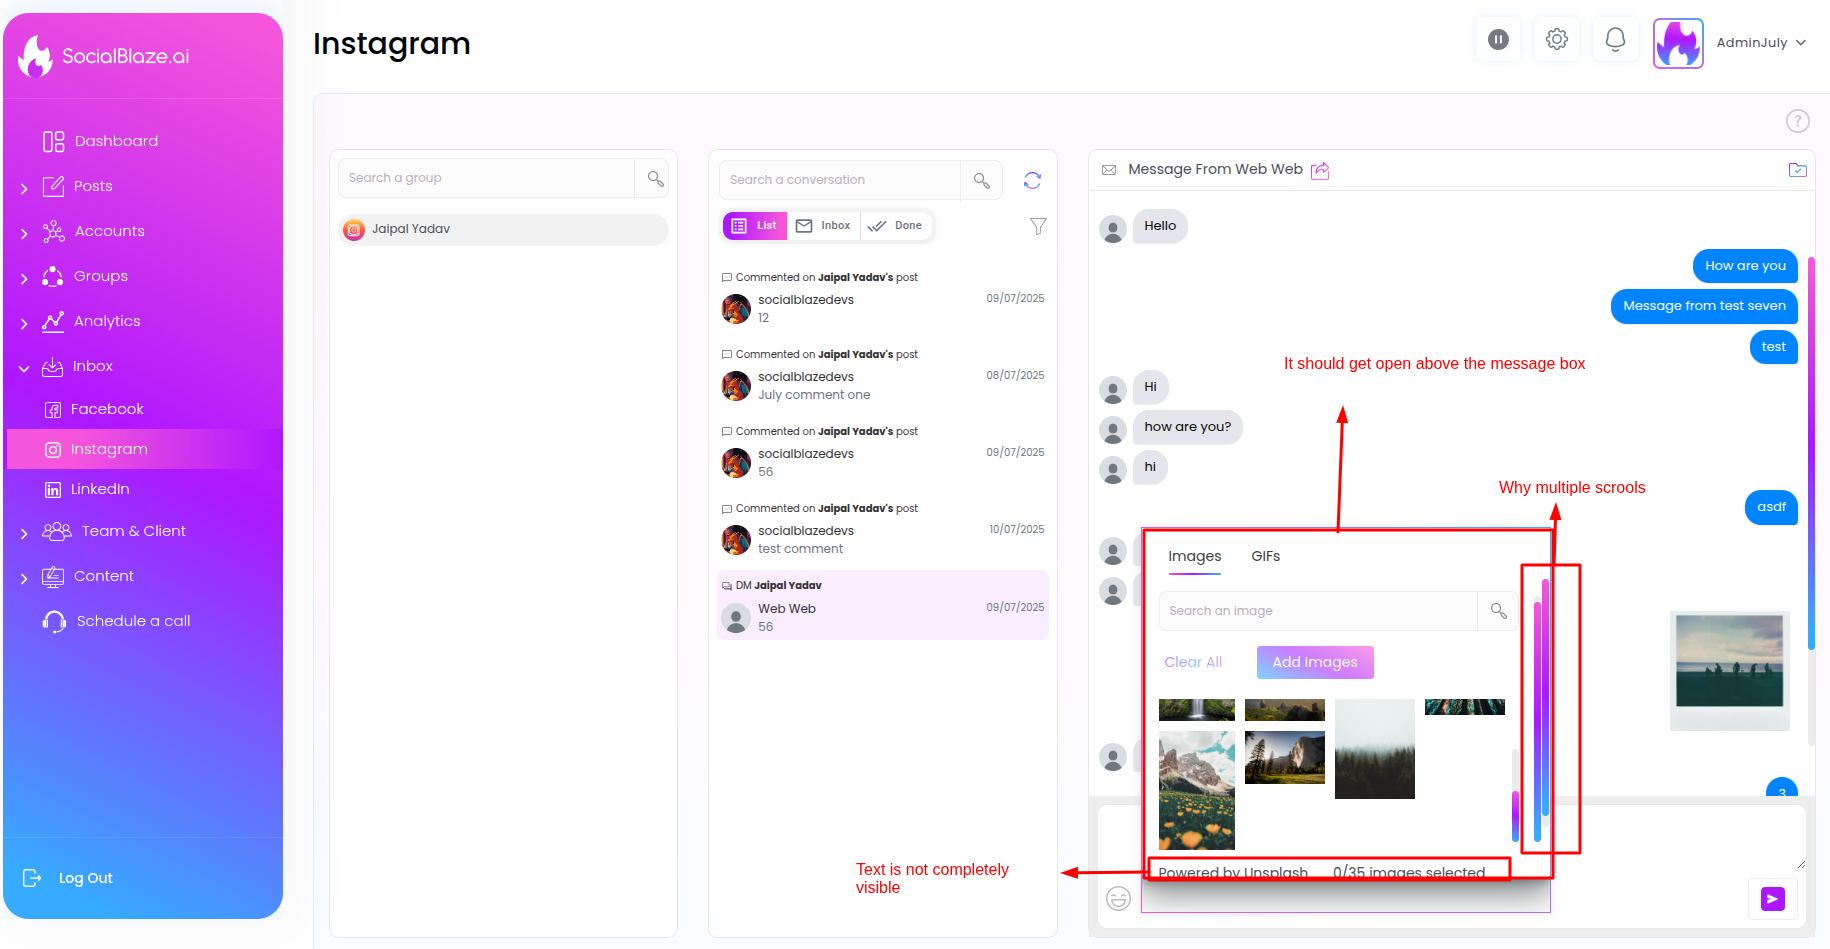This screenshot has height=949, width=1830.
Task: Select the Jaipal Yadav group
Action: 503,229
